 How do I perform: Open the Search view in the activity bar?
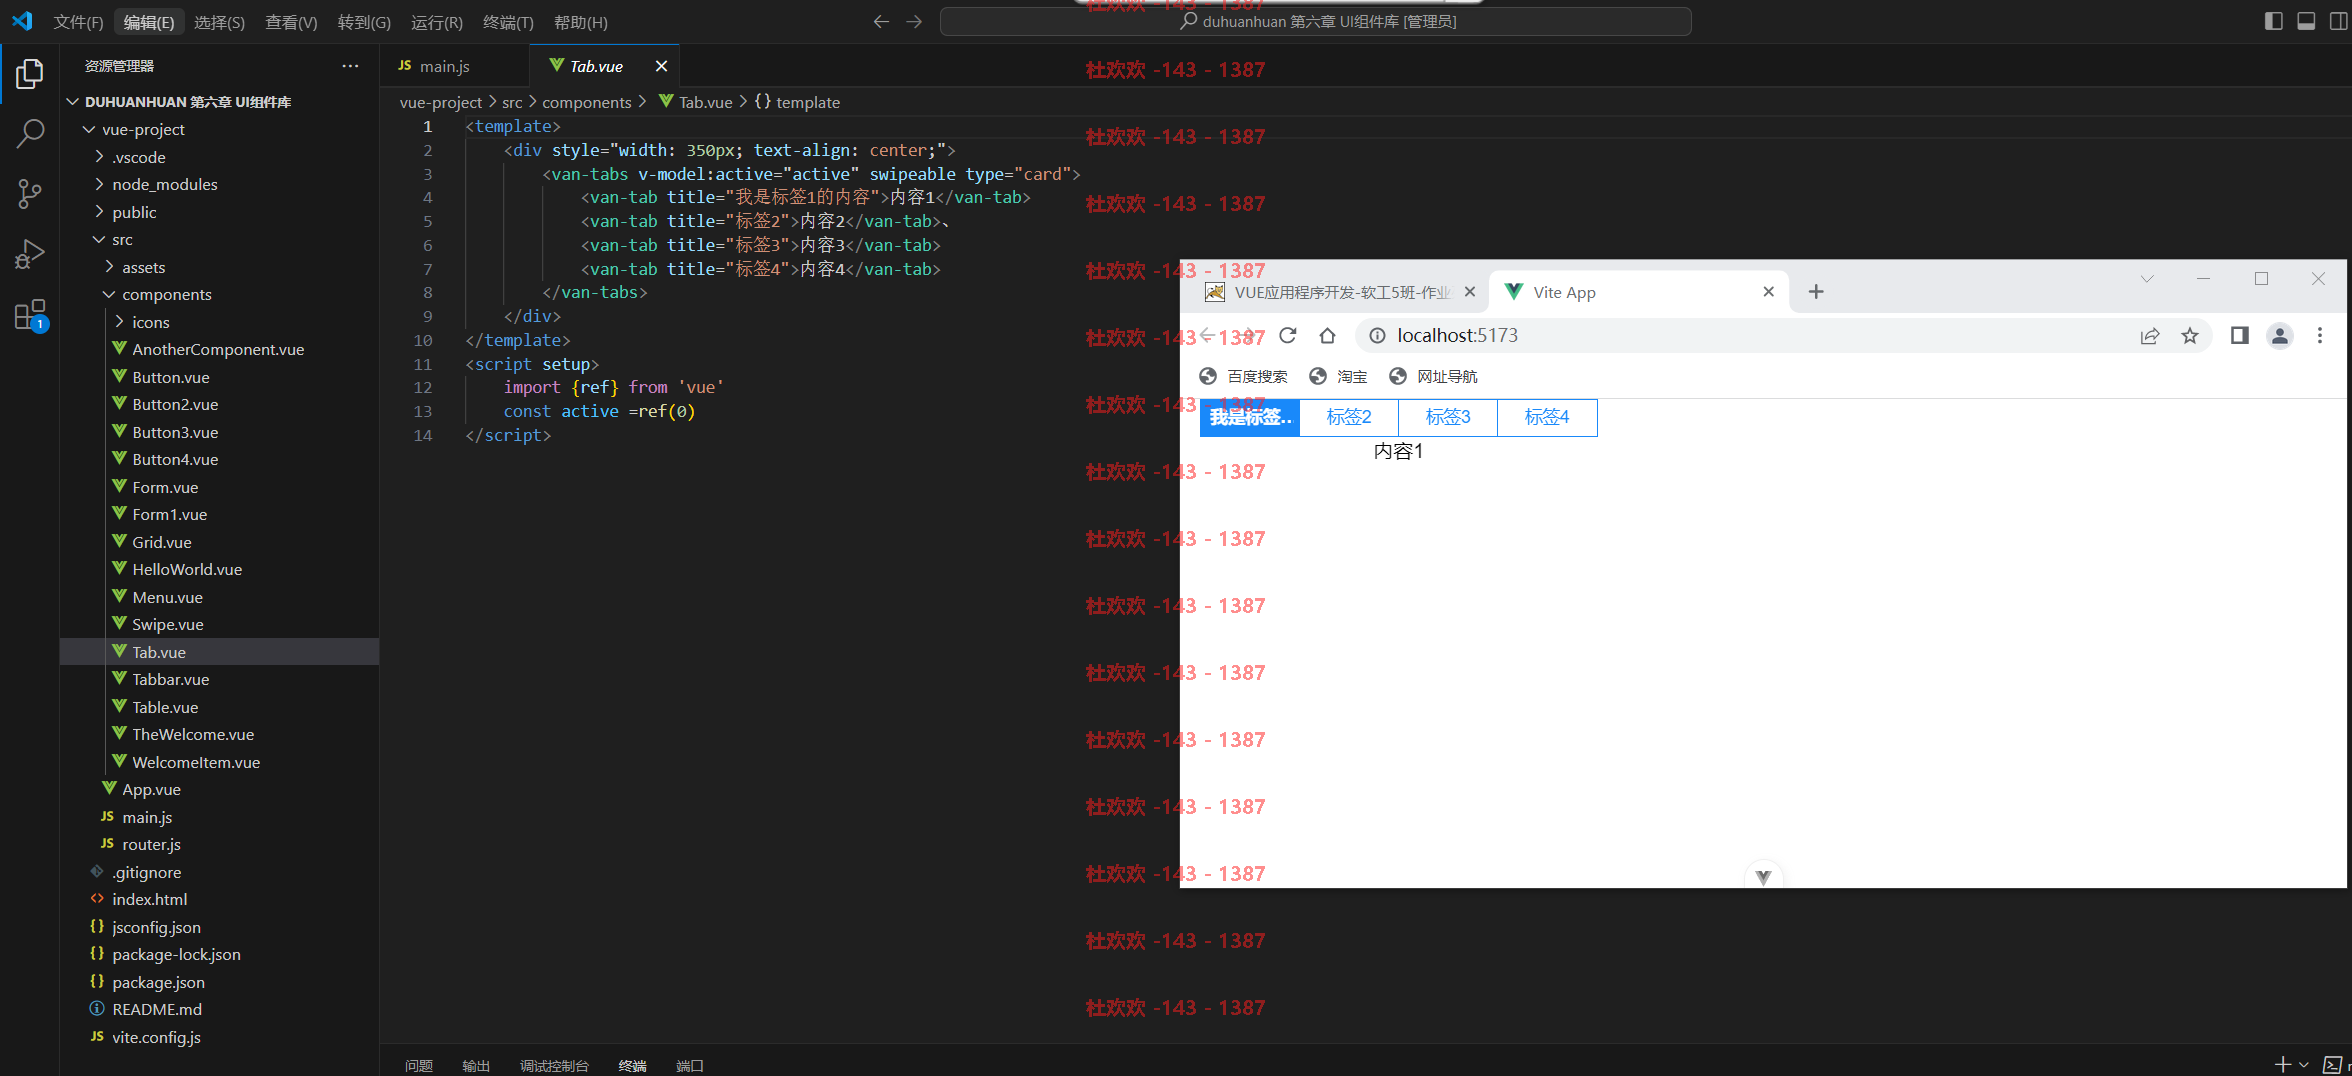coord(30,133)
